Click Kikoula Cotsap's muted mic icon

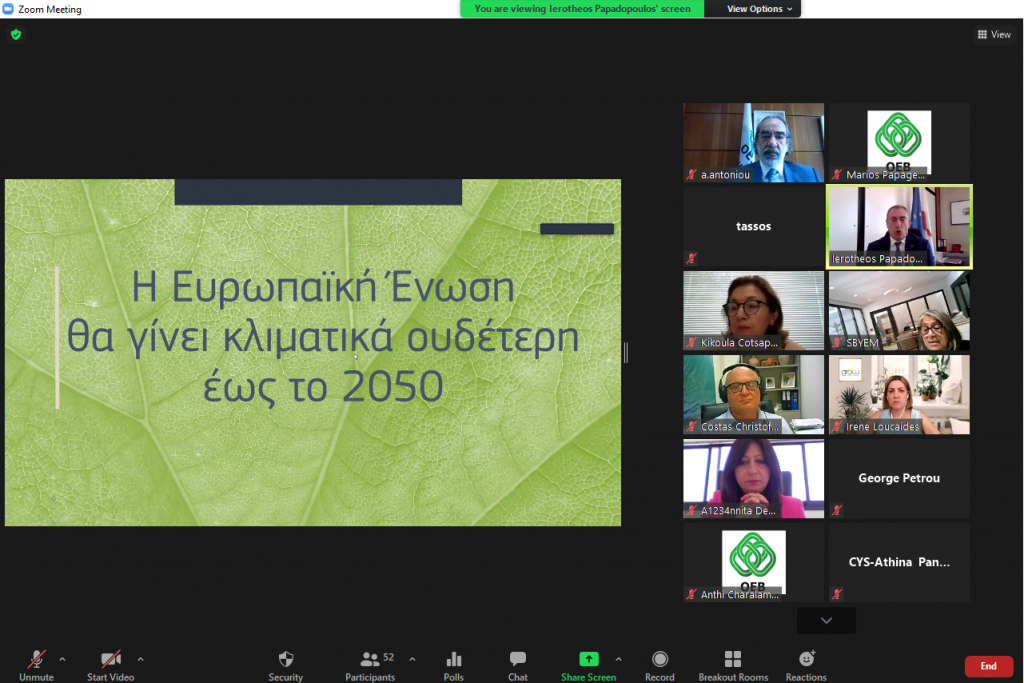coord(691,342)
